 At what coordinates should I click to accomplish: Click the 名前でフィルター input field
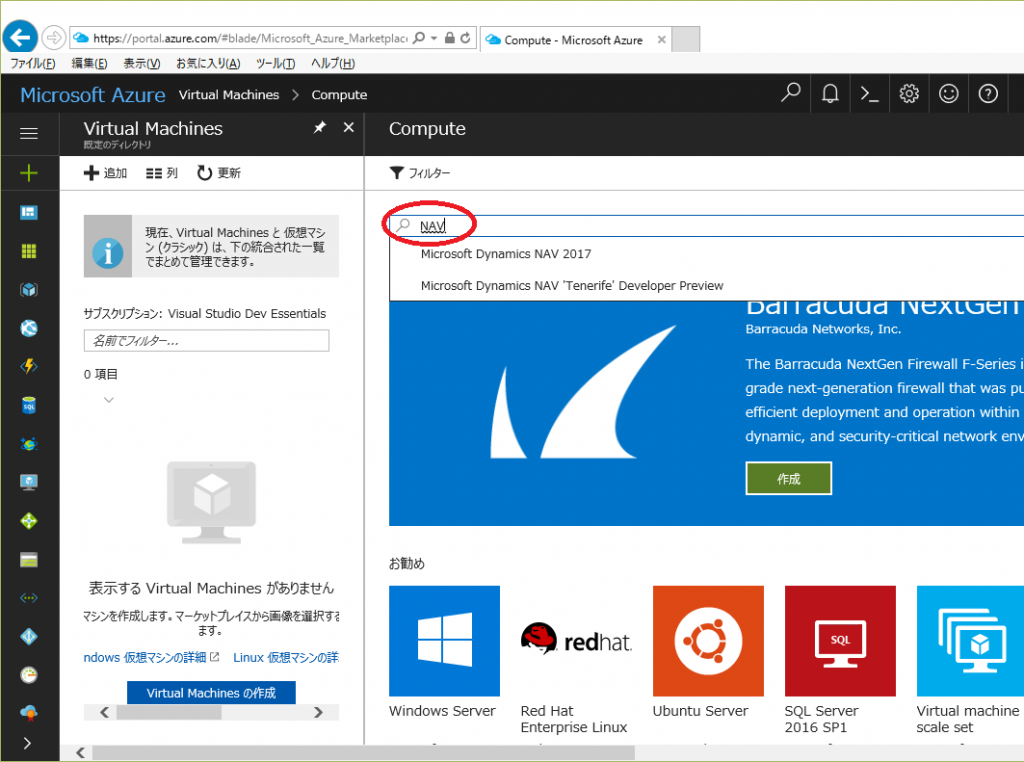206,341
